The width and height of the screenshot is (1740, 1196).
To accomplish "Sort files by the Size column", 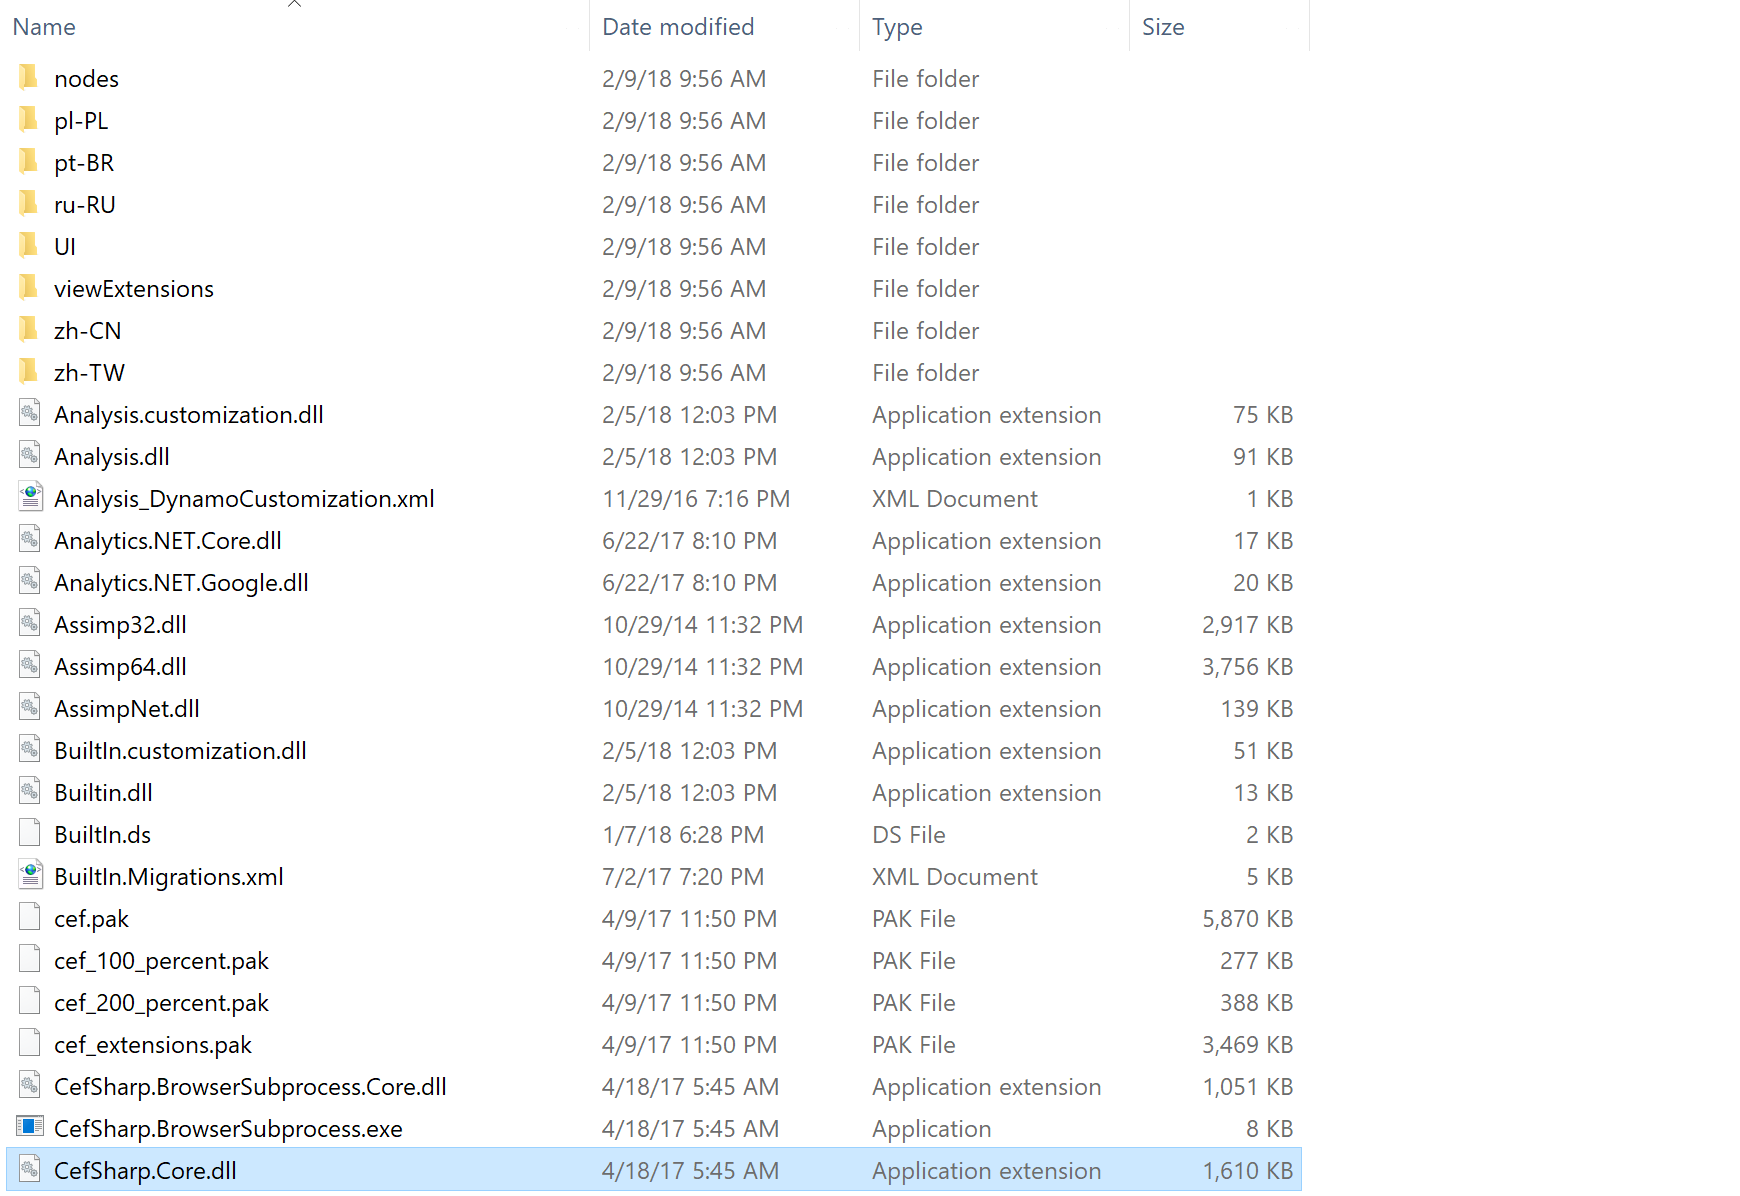I will (1163, 26).
